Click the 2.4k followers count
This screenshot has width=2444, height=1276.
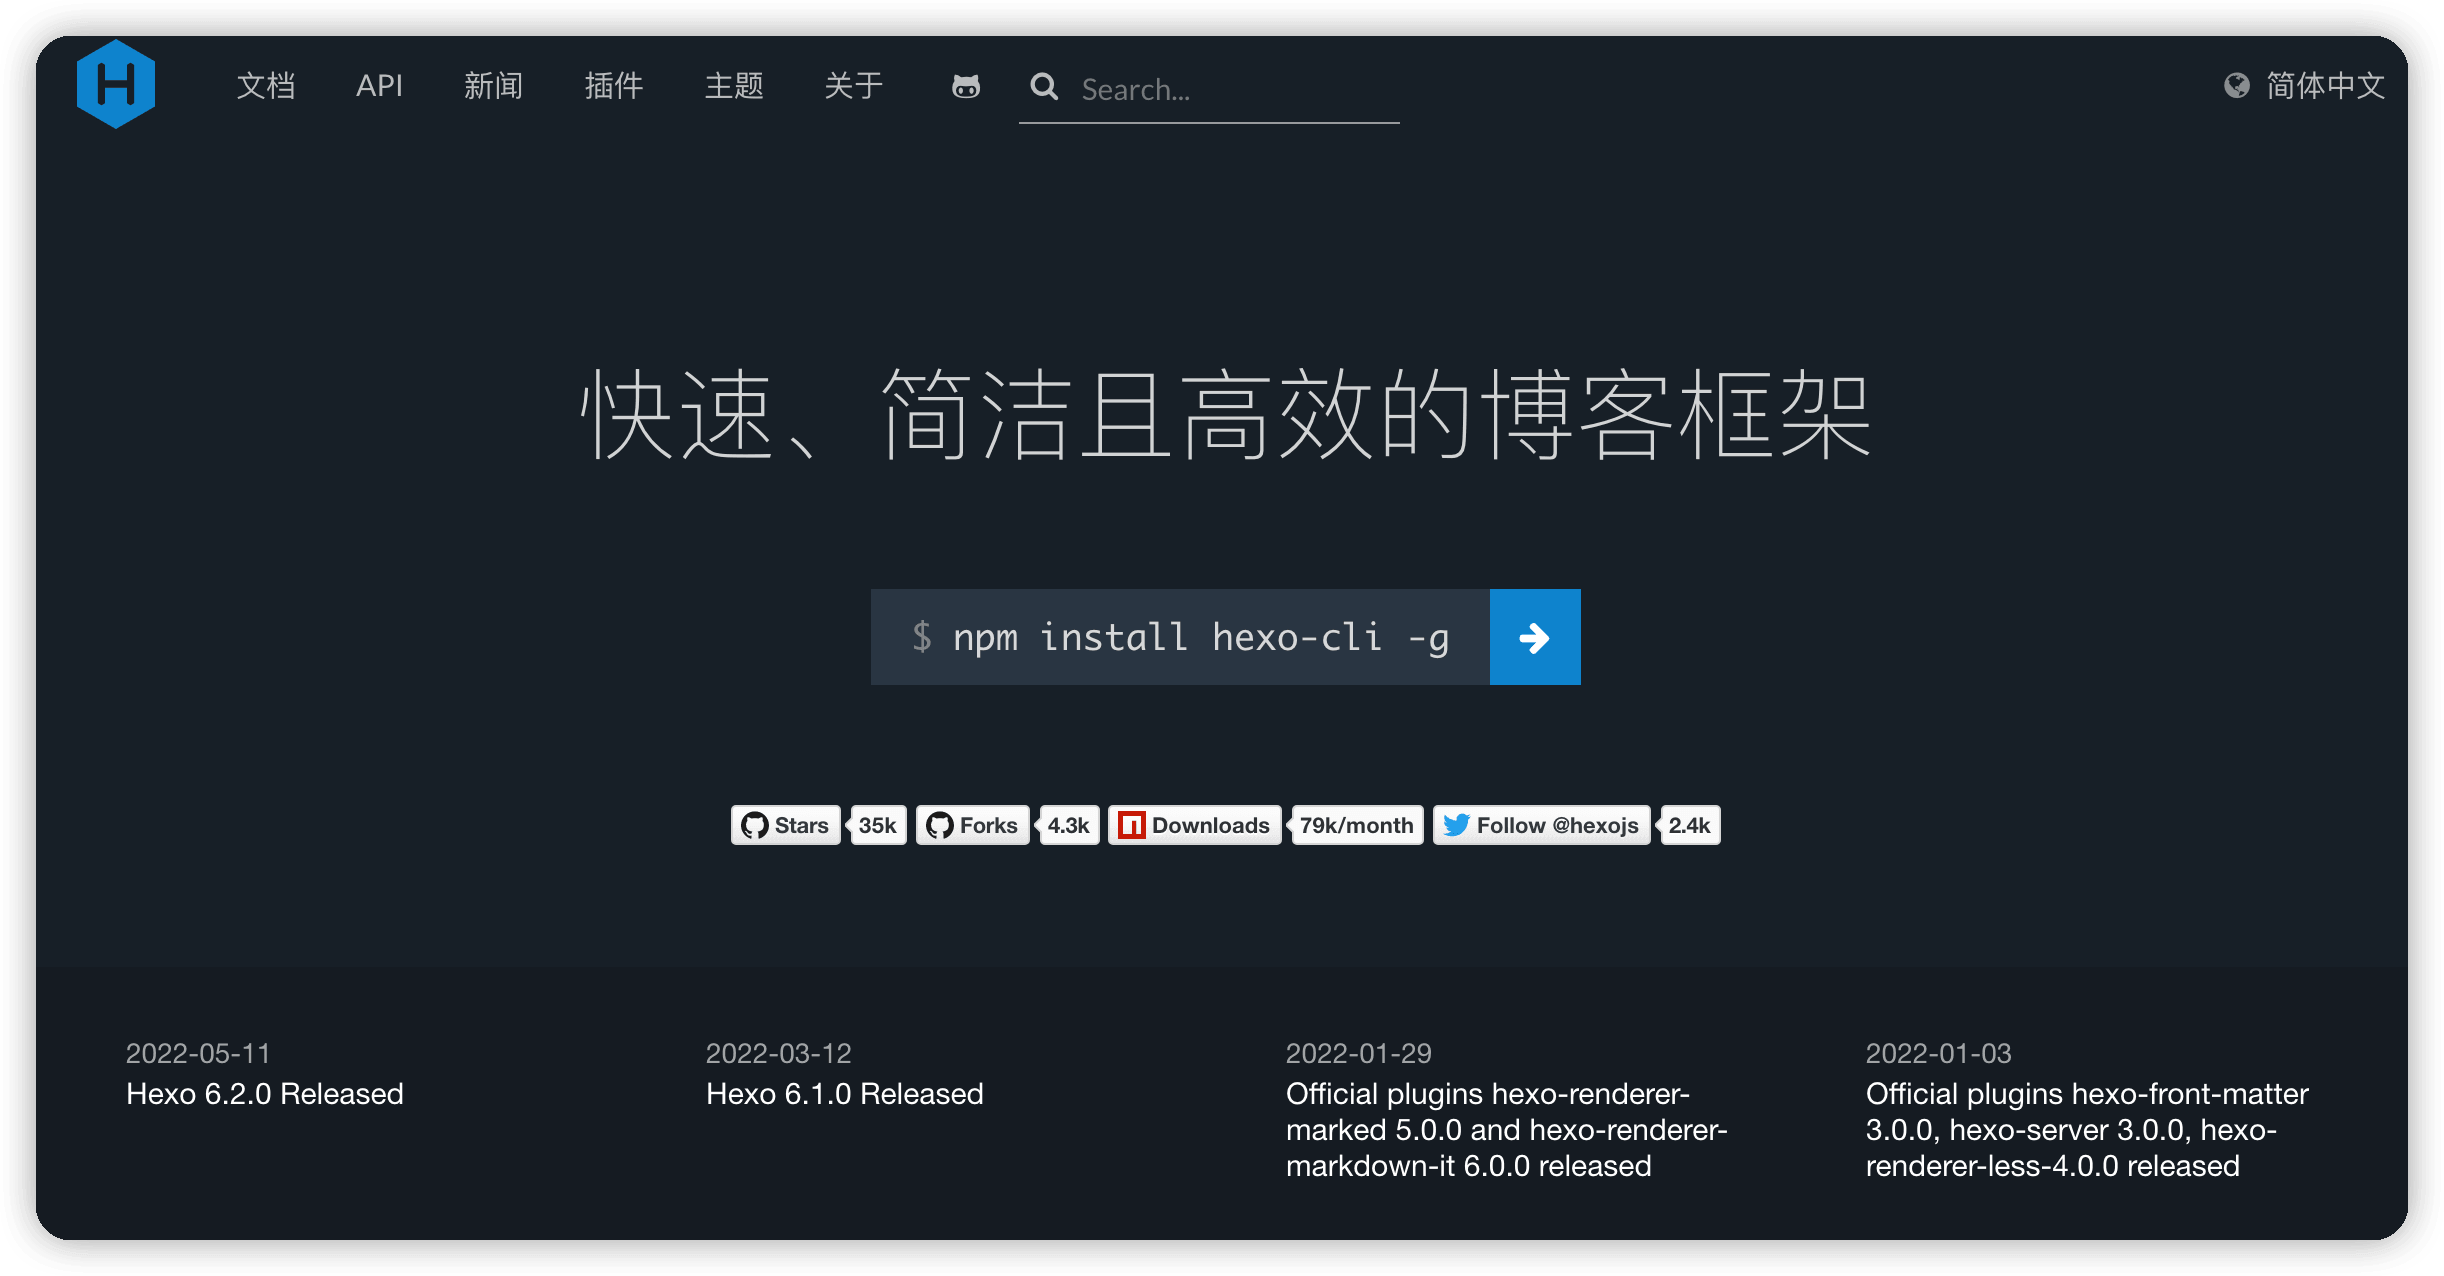pos(1690,825)
